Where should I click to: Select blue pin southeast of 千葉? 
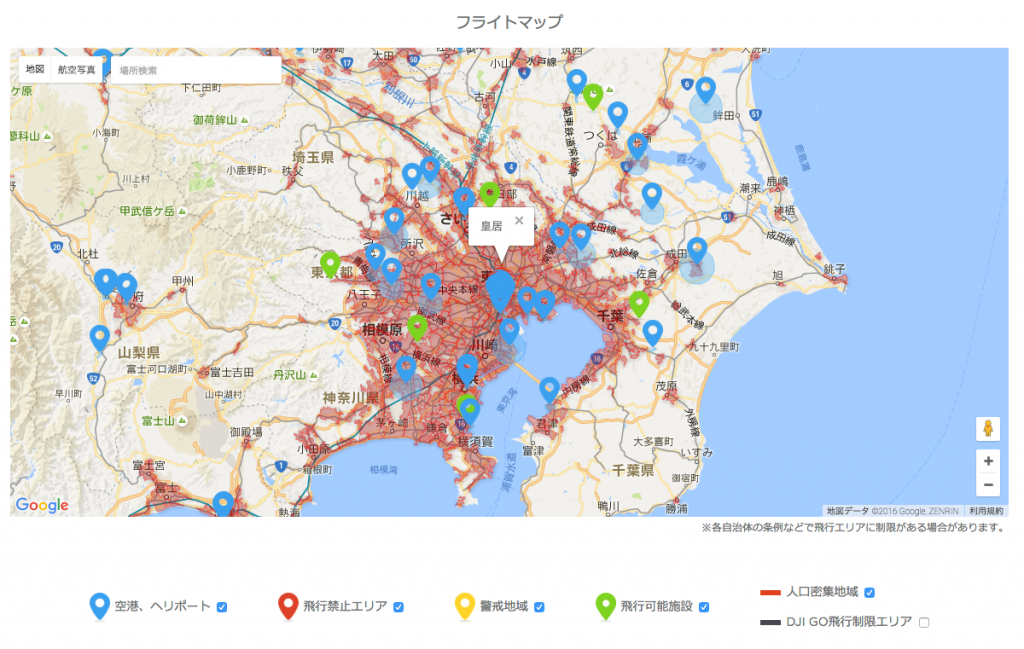click(652, 332)
